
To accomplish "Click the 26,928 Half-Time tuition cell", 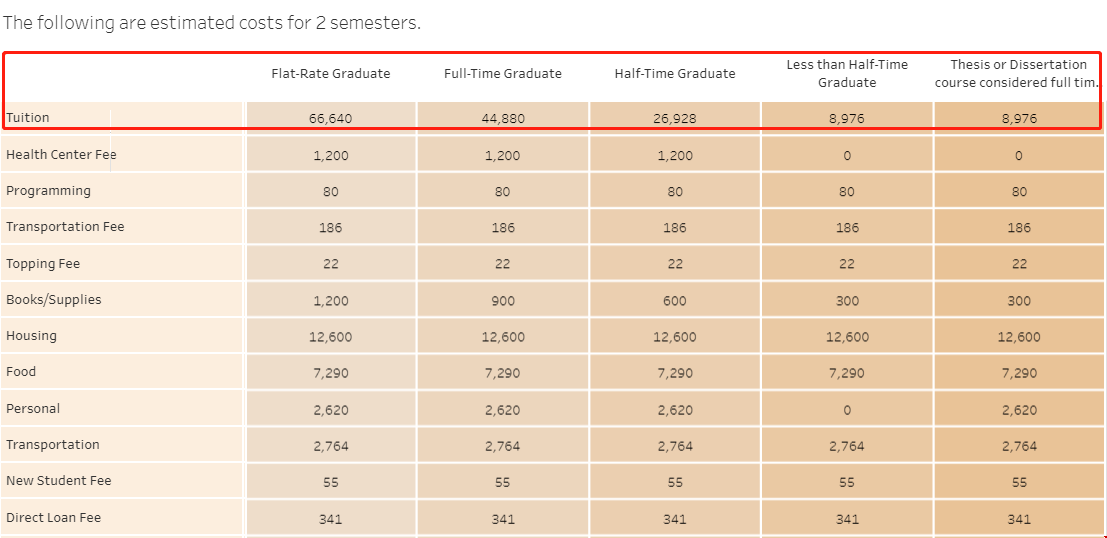I will 675,119.
